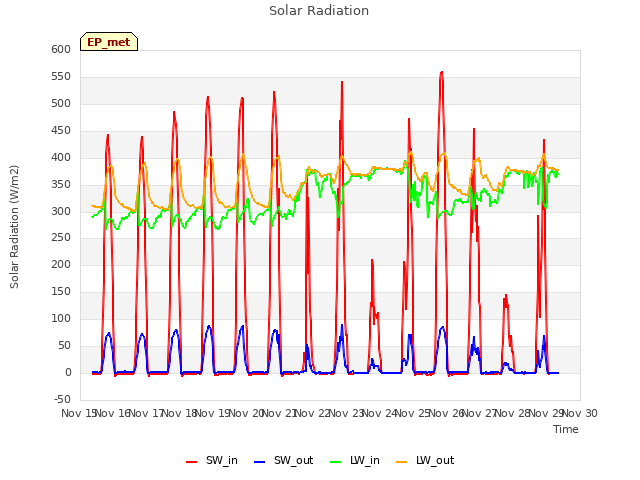Click the 100 y-axis tick label

coord(61,318)
